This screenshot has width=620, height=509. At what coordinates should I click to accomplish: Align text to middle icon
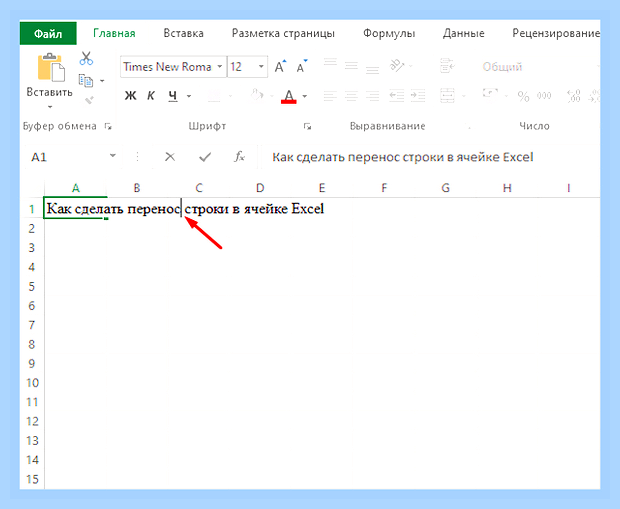click(351, 65)
